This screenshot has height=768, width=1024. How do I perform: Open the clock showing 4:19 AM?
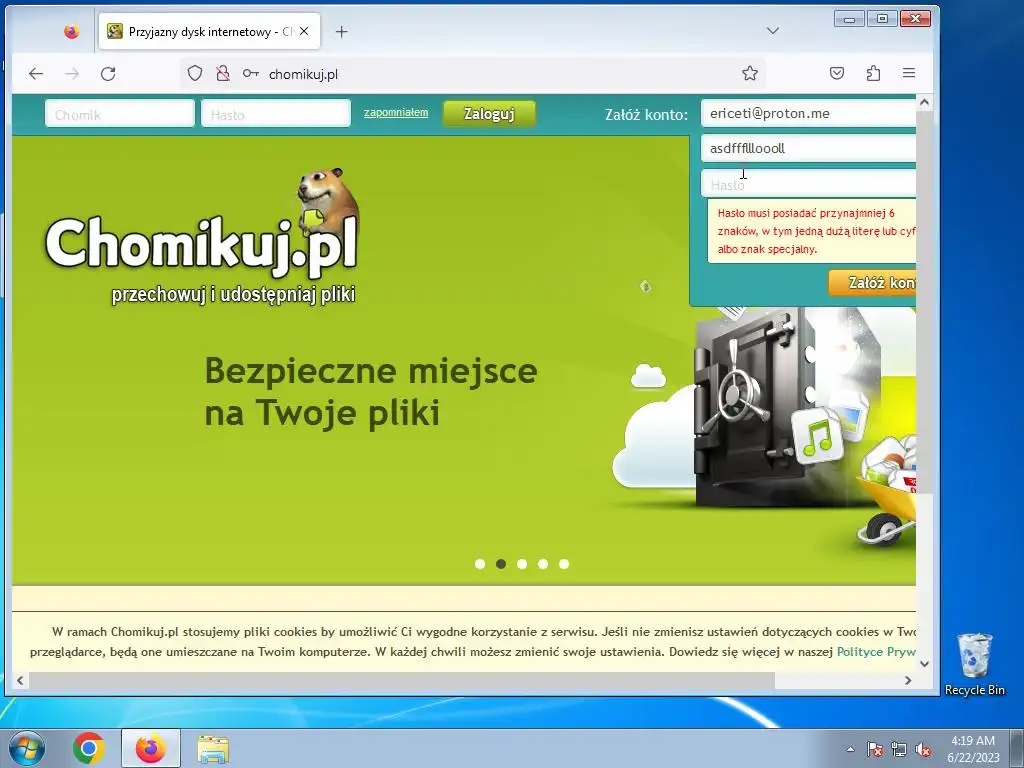973,749
